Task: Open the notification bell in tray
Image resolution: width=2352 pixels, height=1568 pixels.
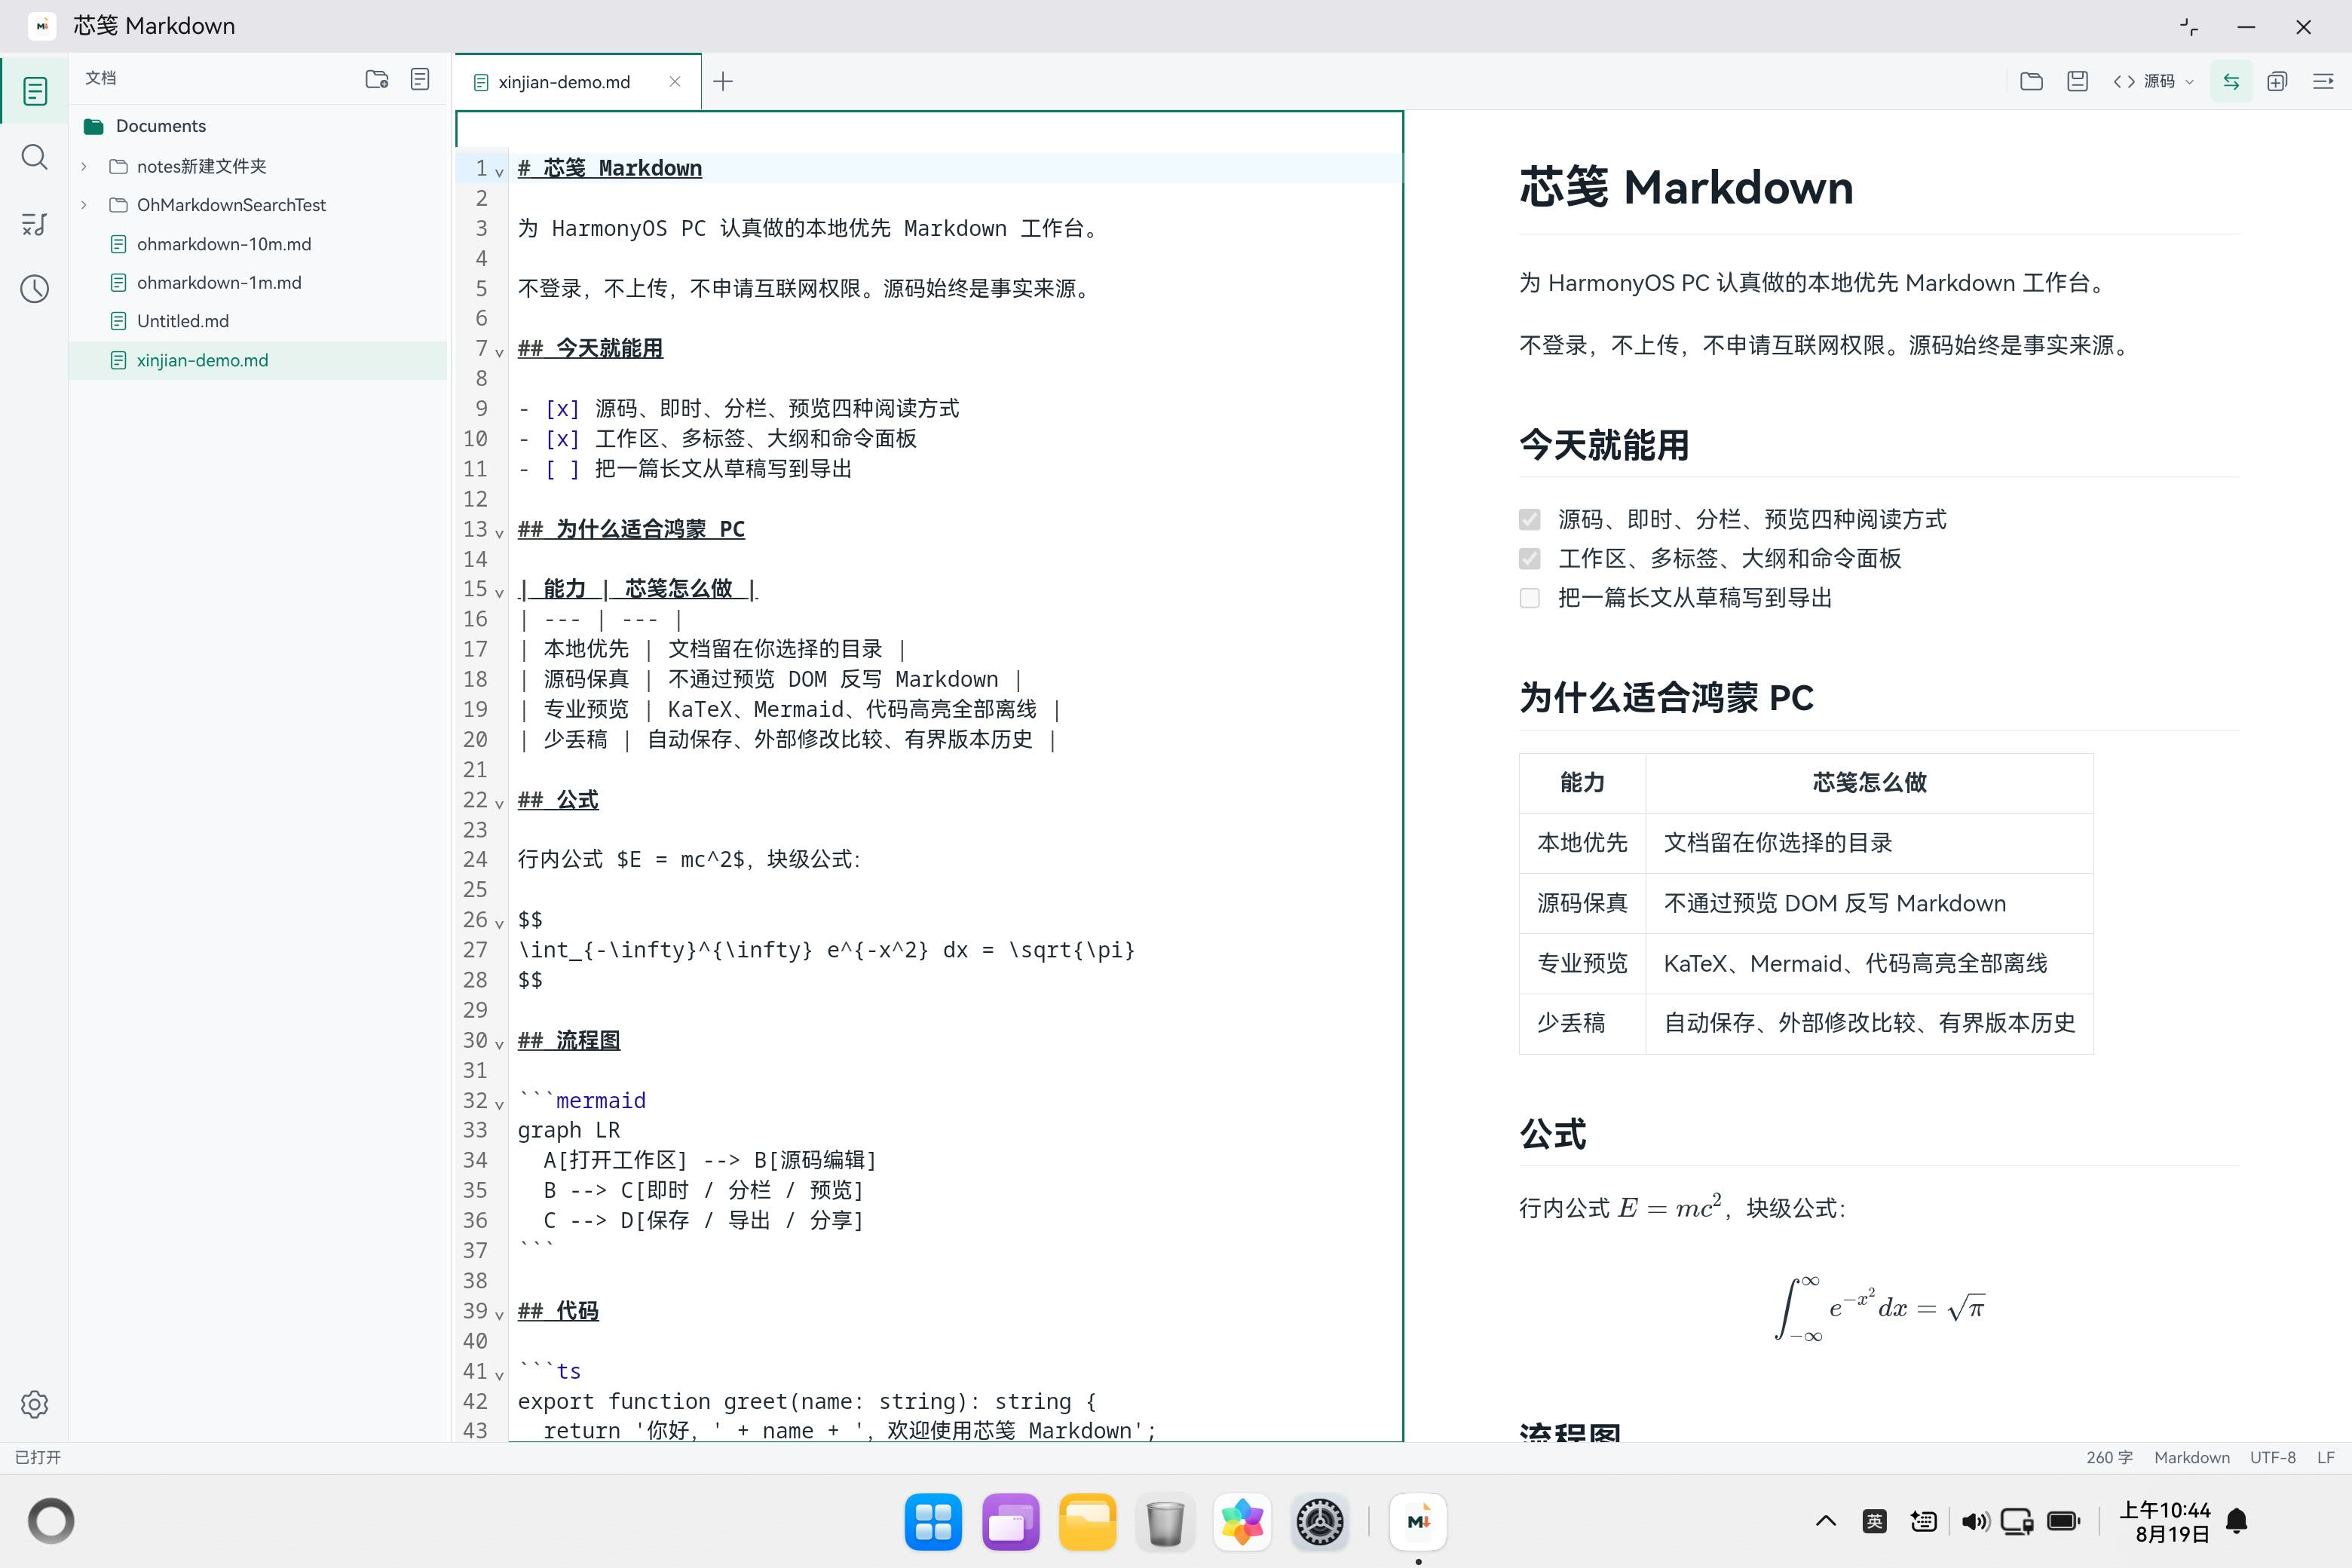Action: tap(2237, 1521)
